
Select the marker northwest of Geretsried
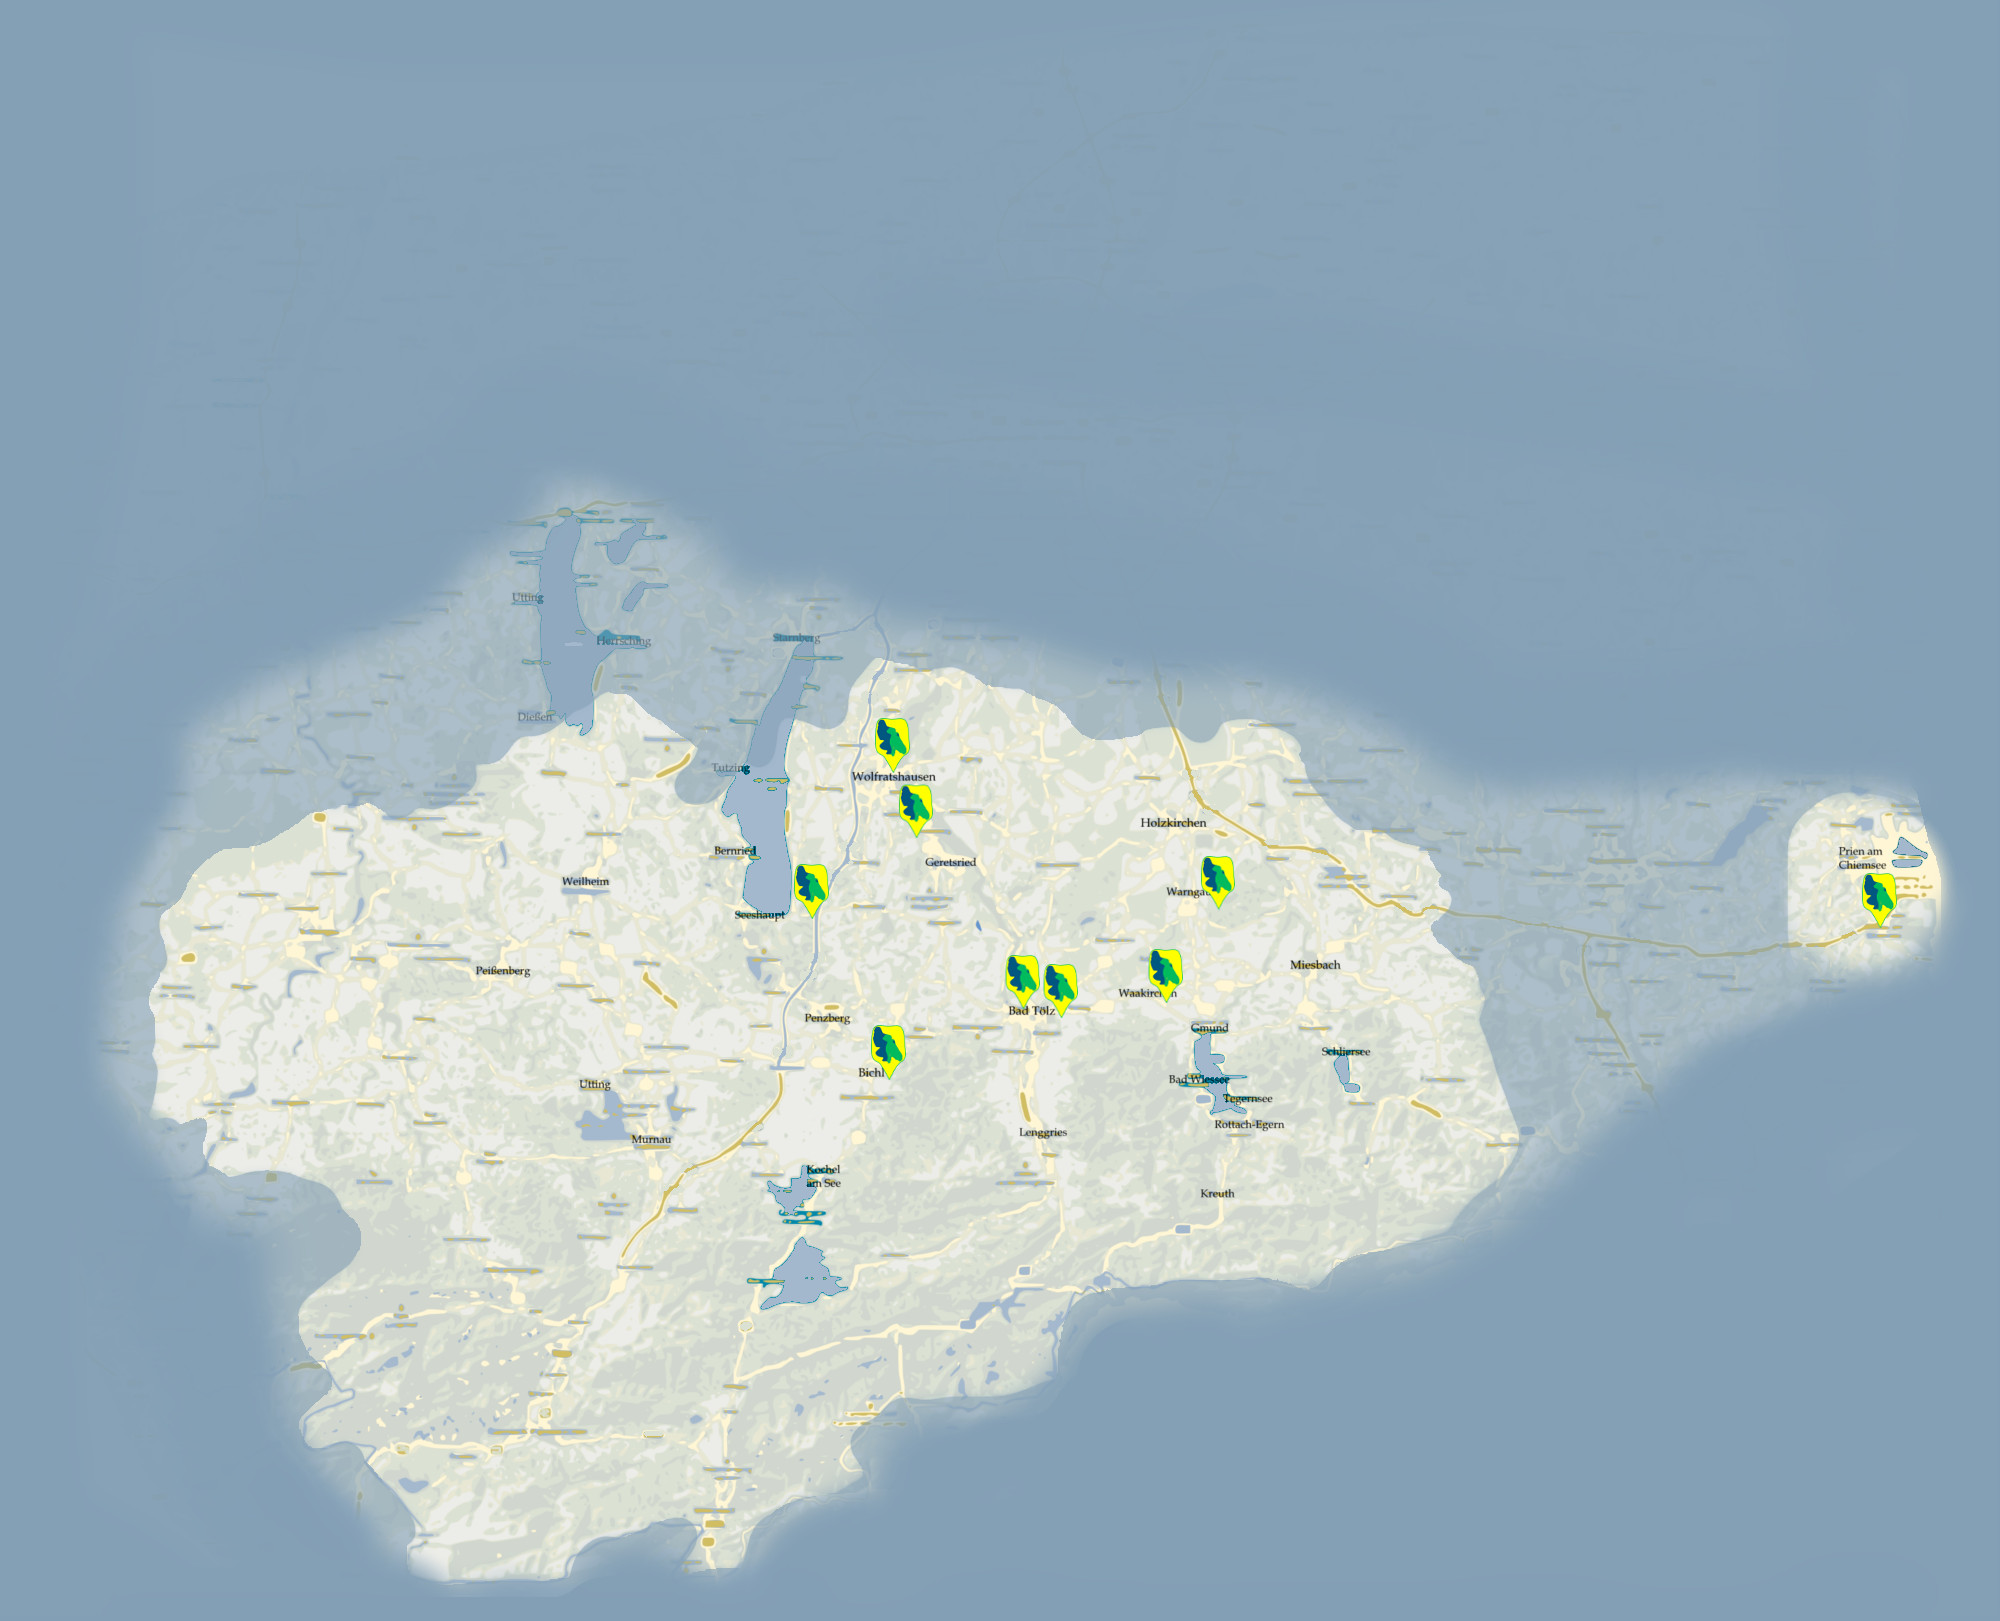pyautogui.click(x=915, y=807)
